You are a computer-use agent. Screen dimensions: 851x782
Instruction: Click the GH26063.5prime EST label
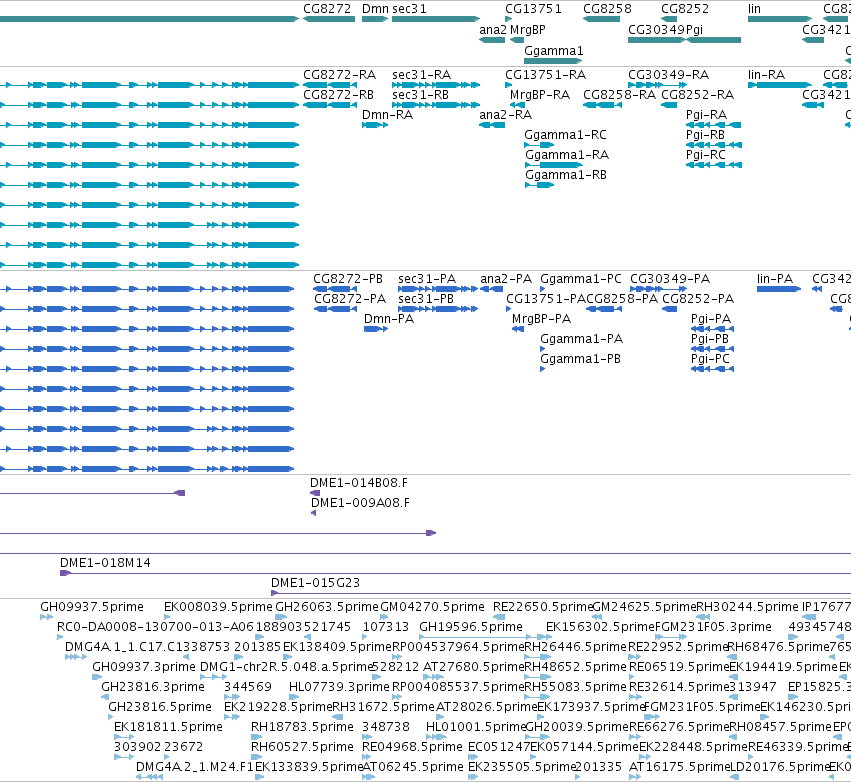(327, 607)
